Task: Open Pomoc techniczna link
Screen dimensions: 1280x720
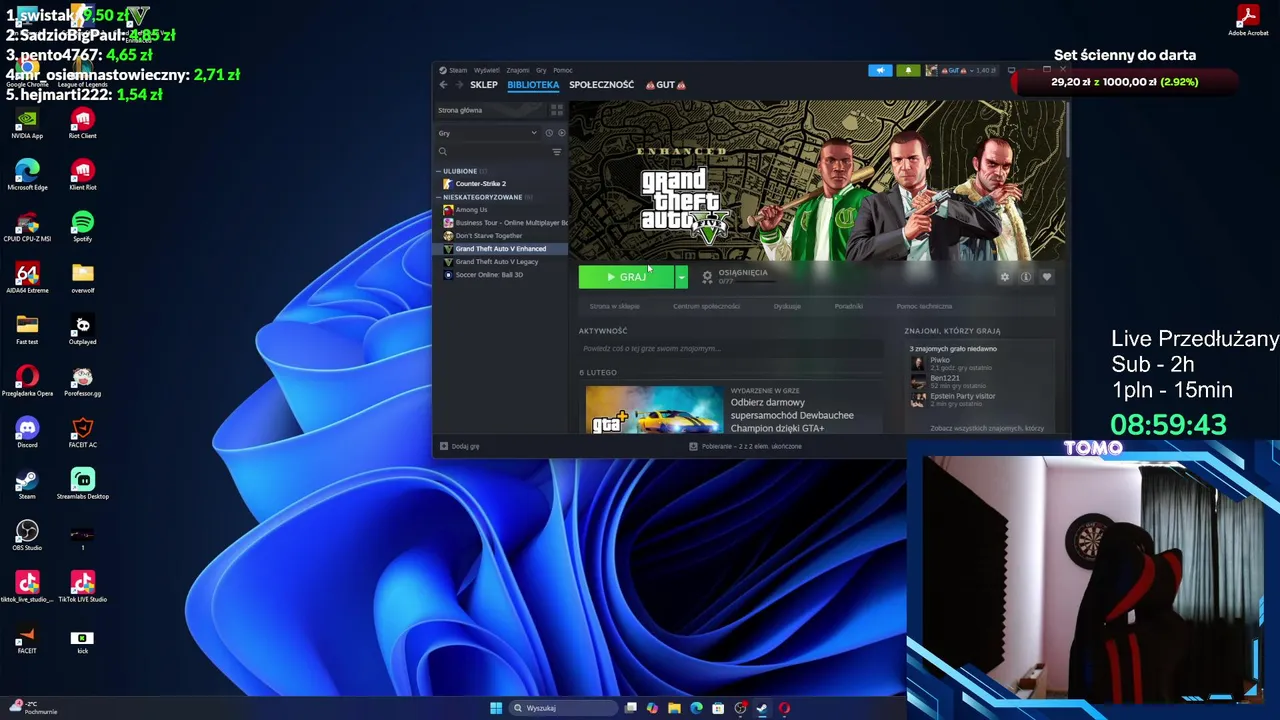Action: click(924, 306)
